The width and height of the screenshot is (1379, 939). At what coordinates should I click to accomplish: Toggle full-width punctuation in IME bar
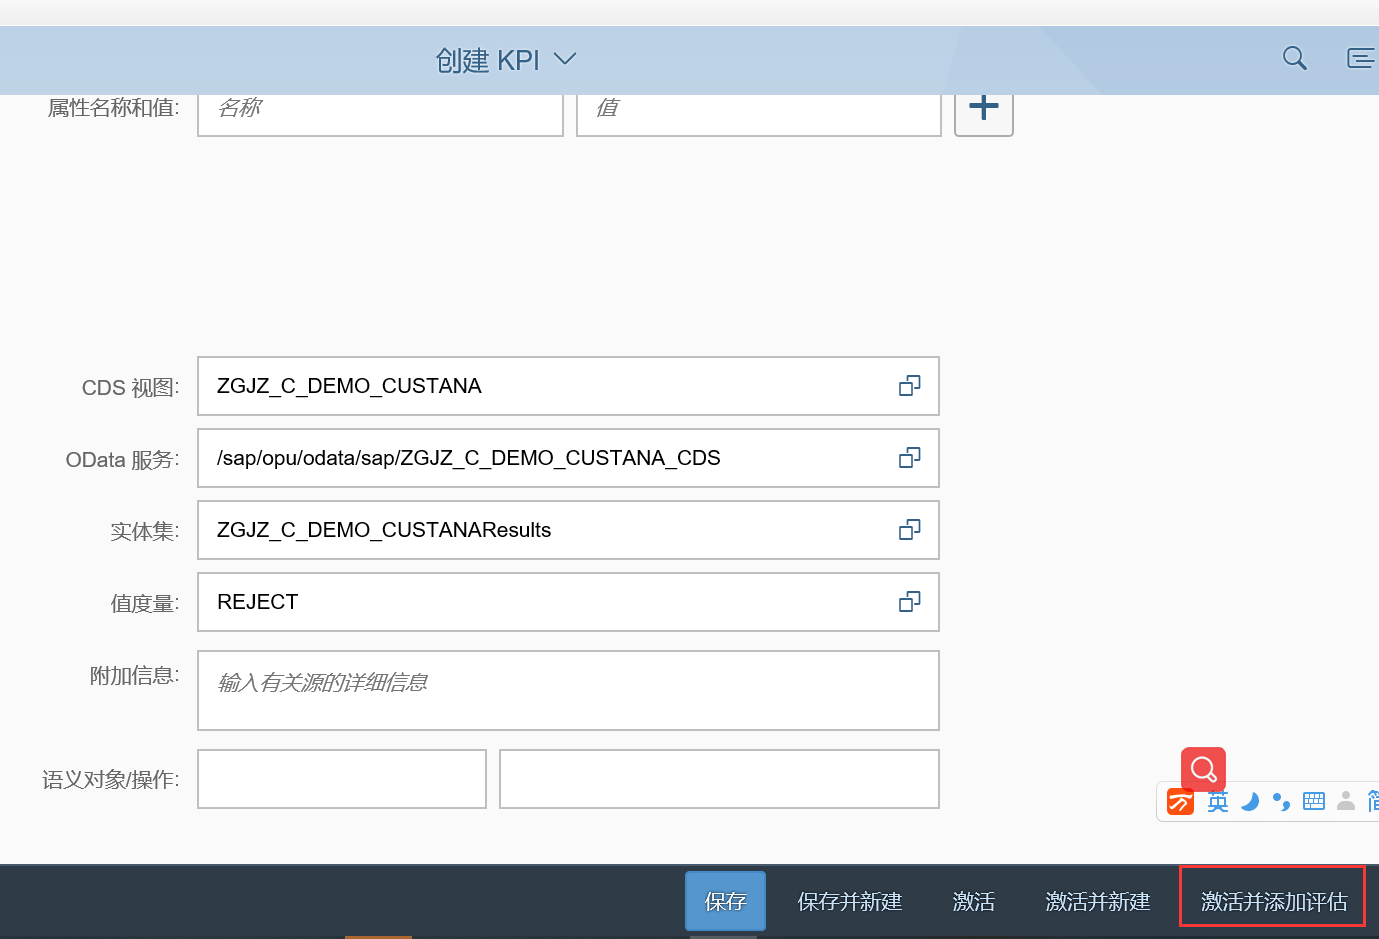coord(1281,800)
